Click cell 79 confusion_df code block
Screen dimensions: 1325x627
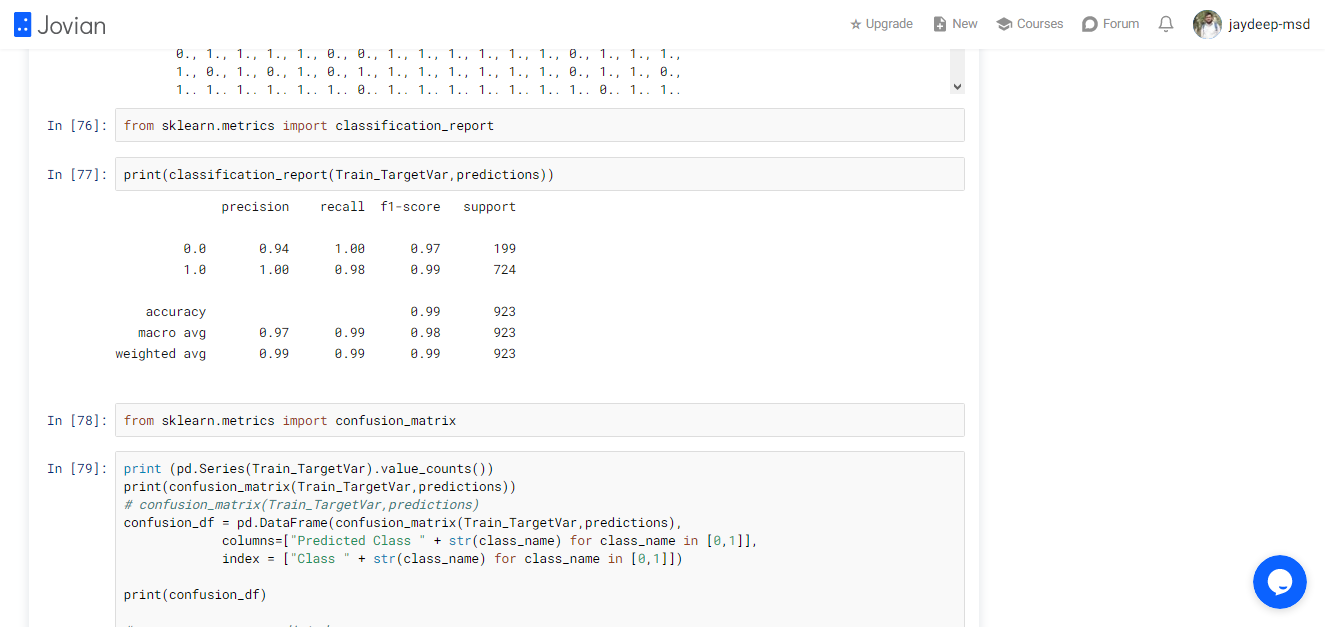click(540, 540)
